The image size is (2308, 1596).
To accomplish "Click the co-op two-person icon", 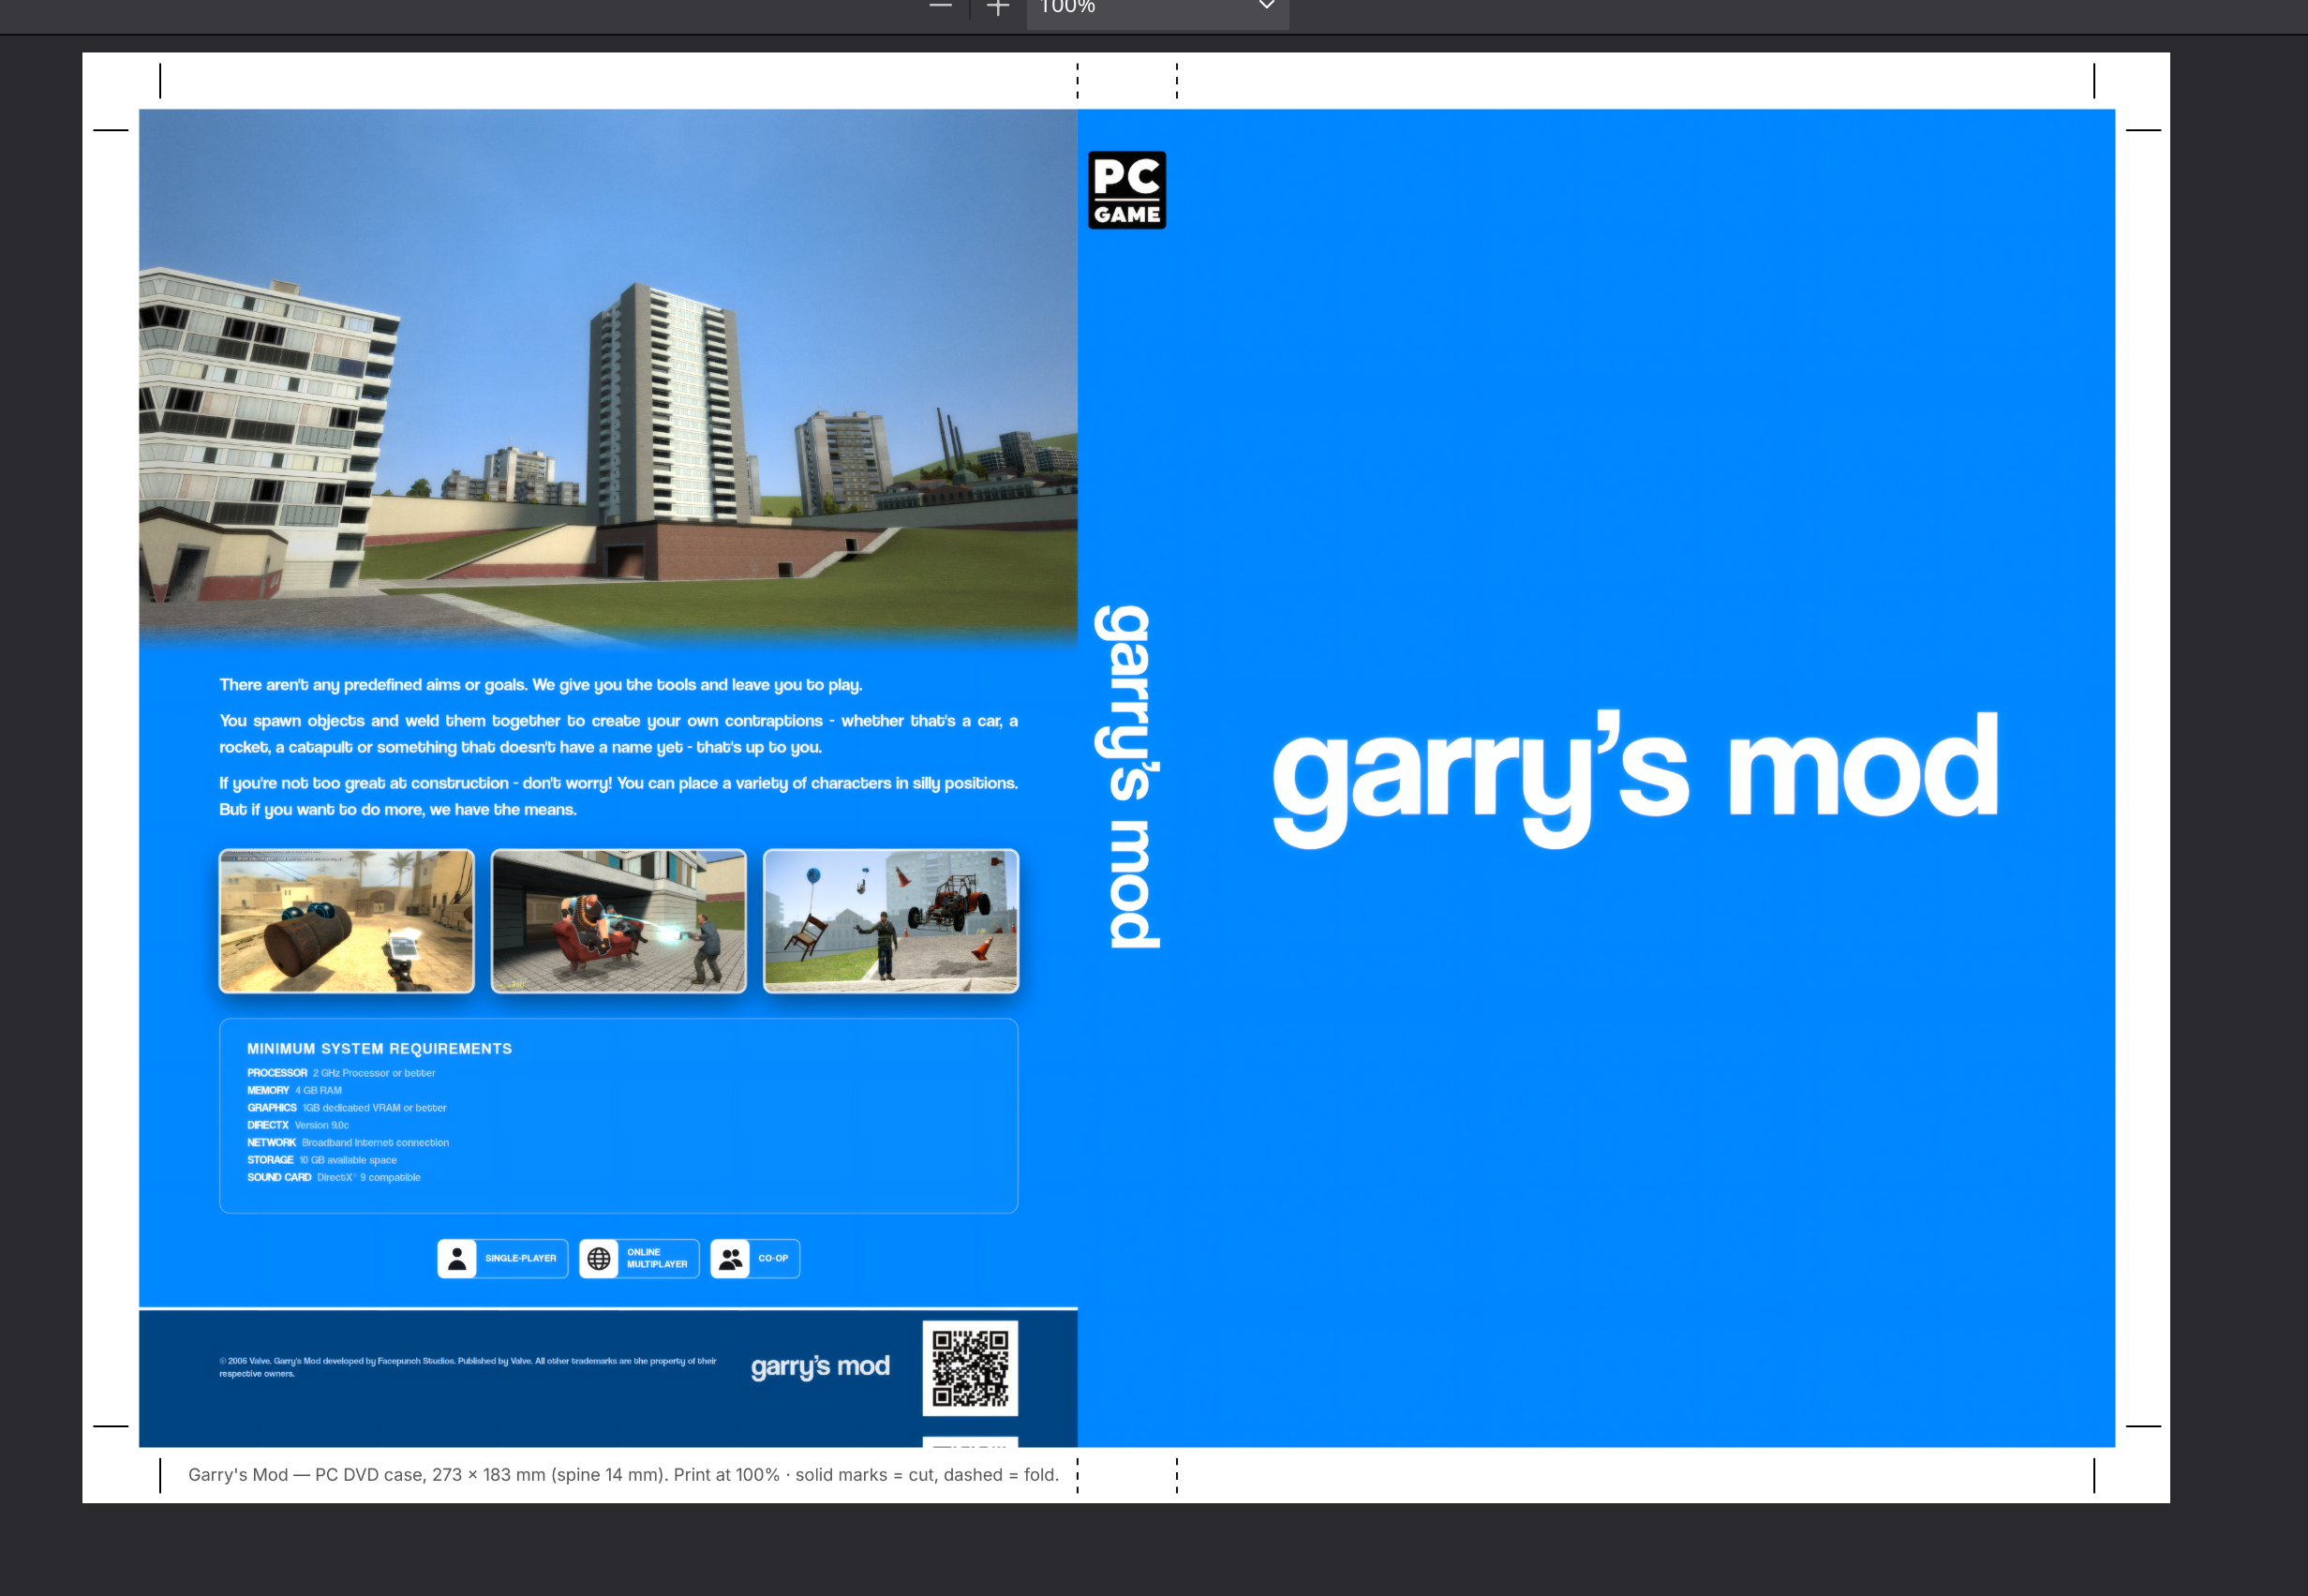I will (731, 1259).
